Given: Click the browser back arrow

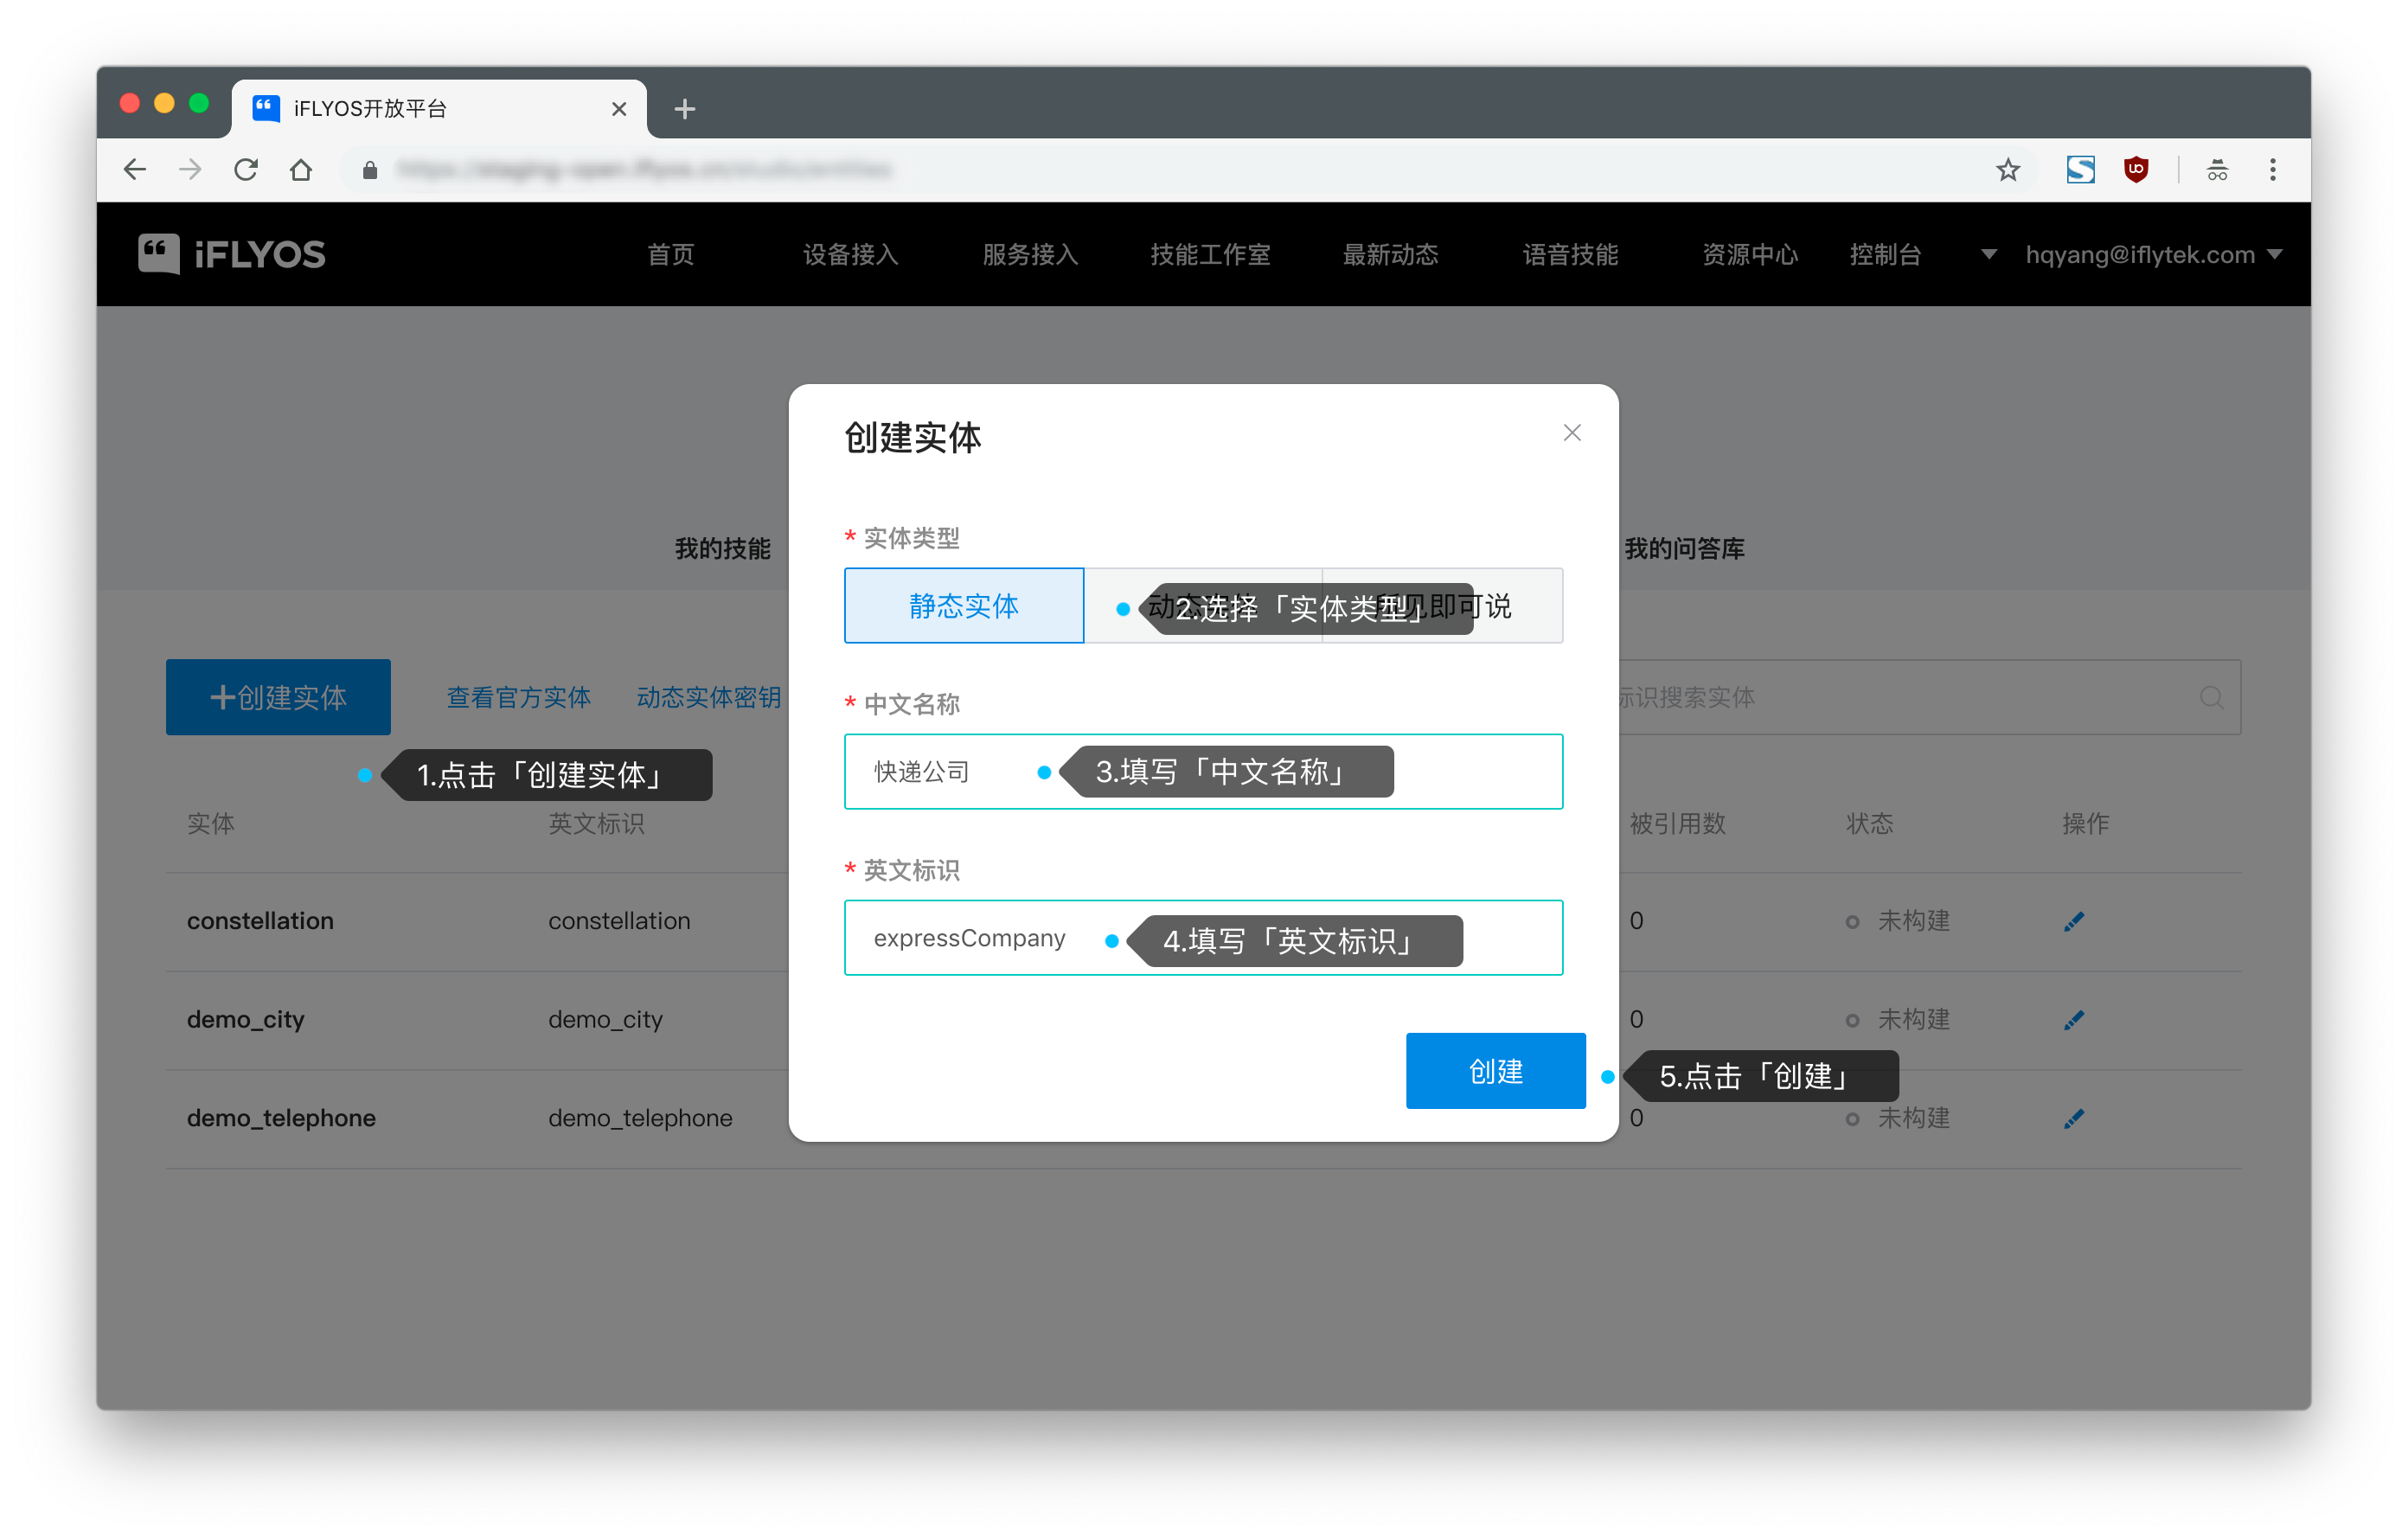Looking at the screenshot, I should pos(135,170).
